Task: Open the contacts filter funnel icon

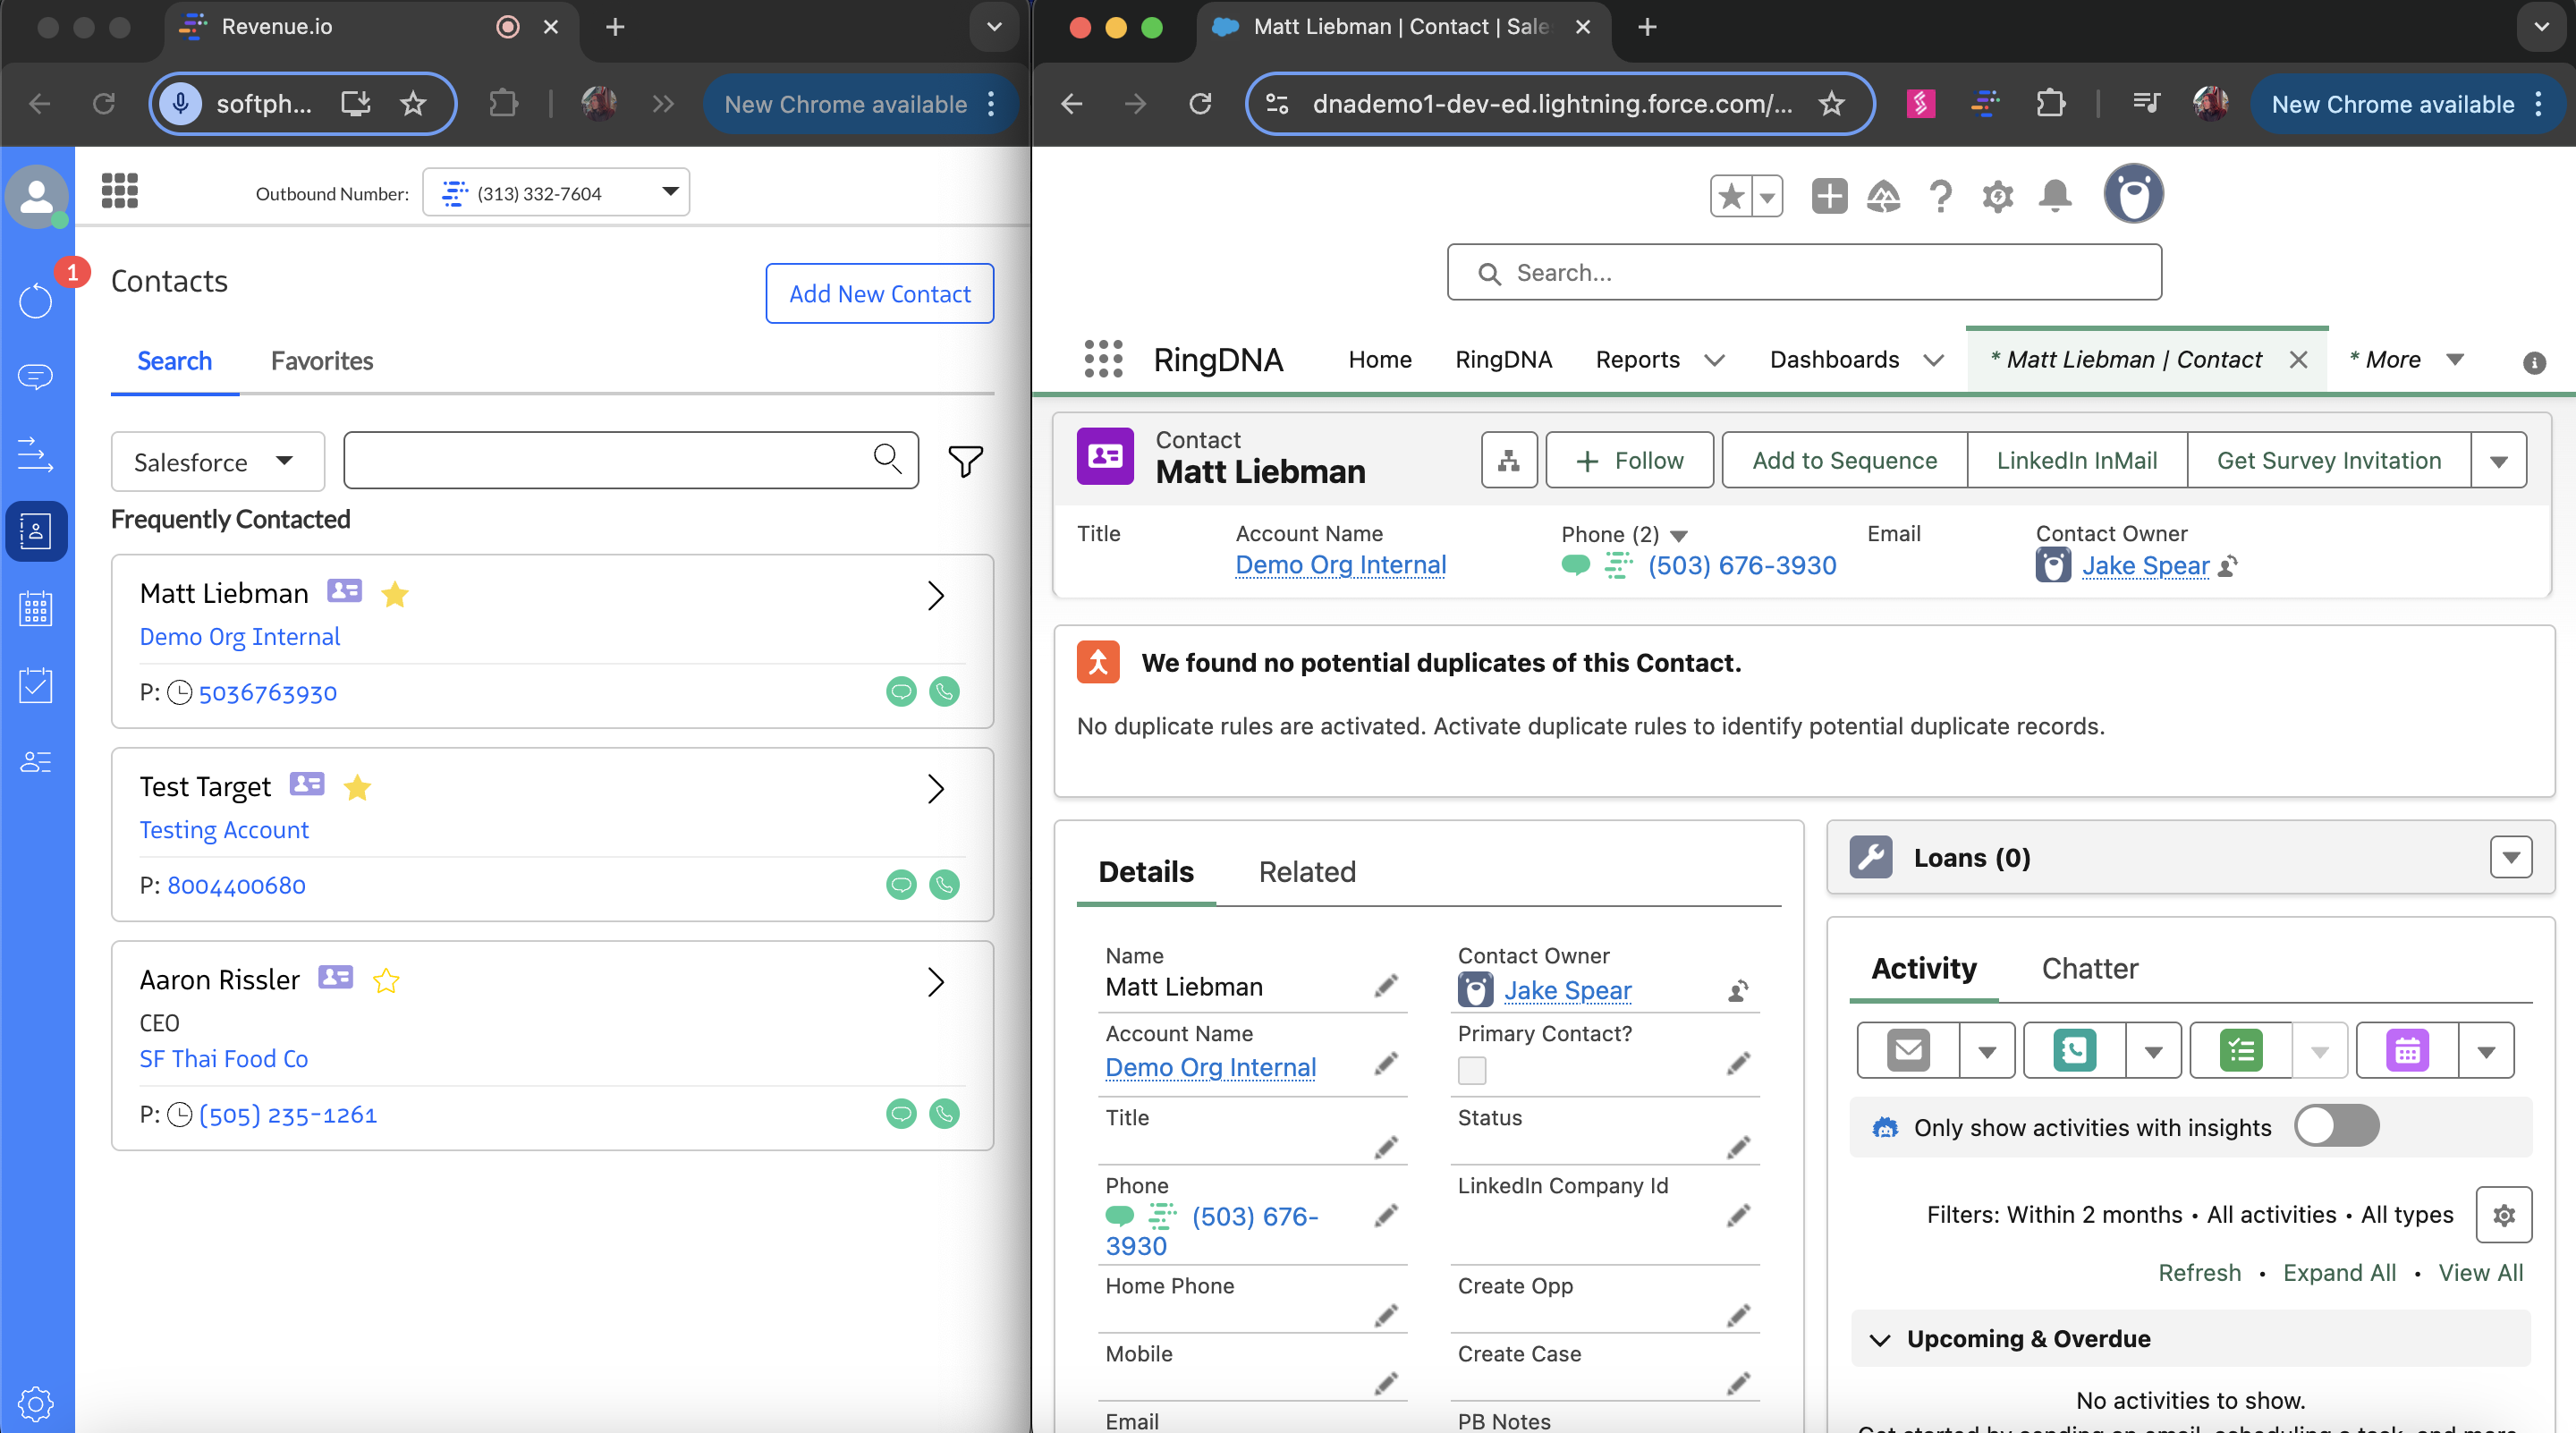Action: [x=964, y=461]
